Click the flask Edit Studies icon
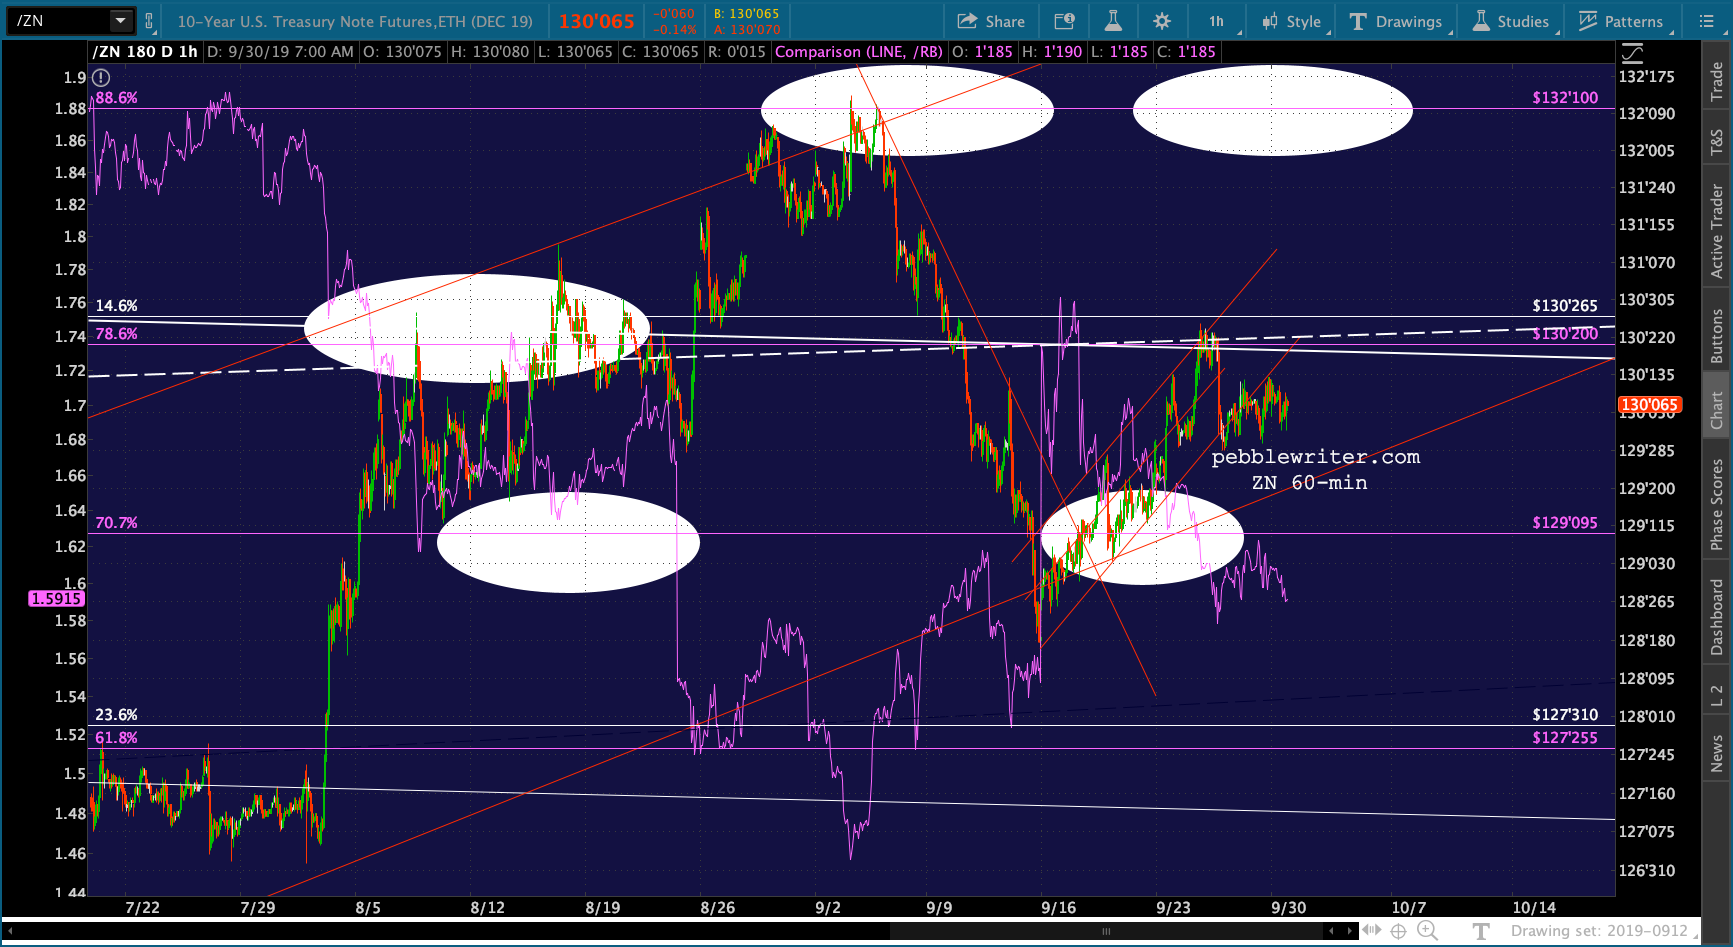 1113,21
